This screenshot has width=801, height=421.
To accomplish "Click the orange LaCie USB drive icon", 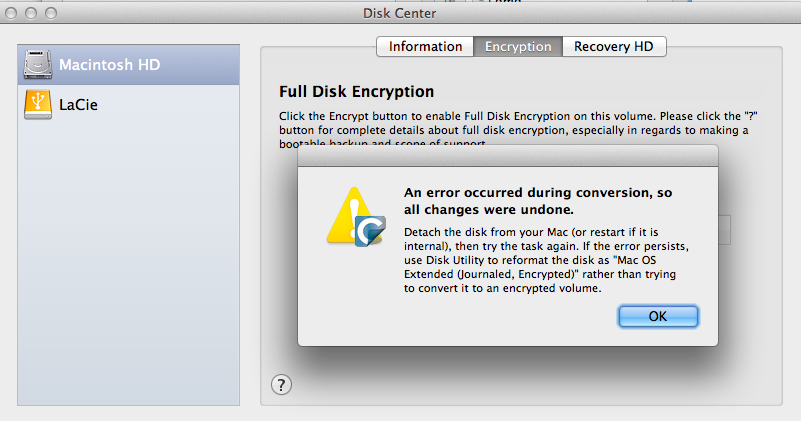I will [38, 103].
